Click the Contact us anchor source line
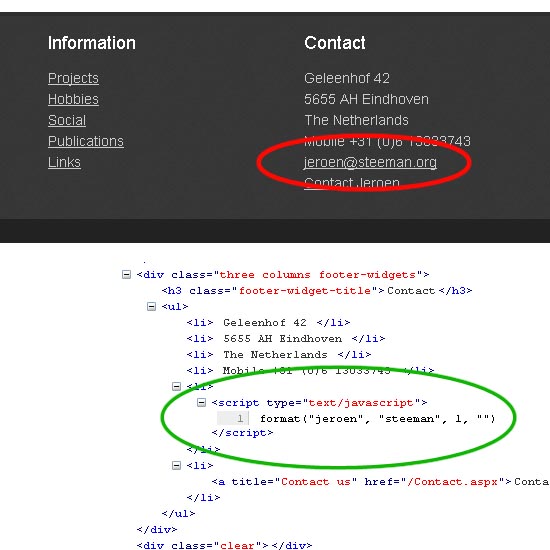The height and width of the screenshot is (550, 550). coord(381,482)
